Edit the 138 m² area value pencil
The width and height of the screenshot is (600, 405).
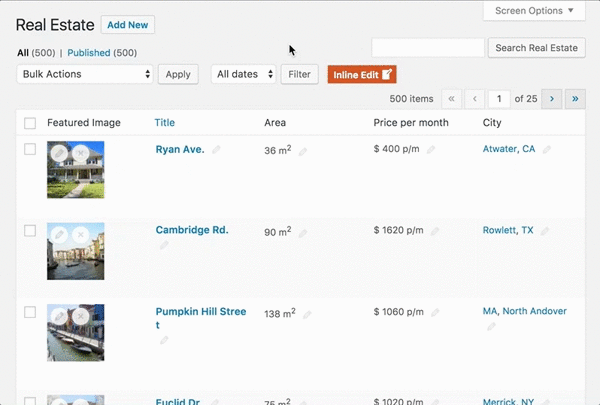coord(307,315)
